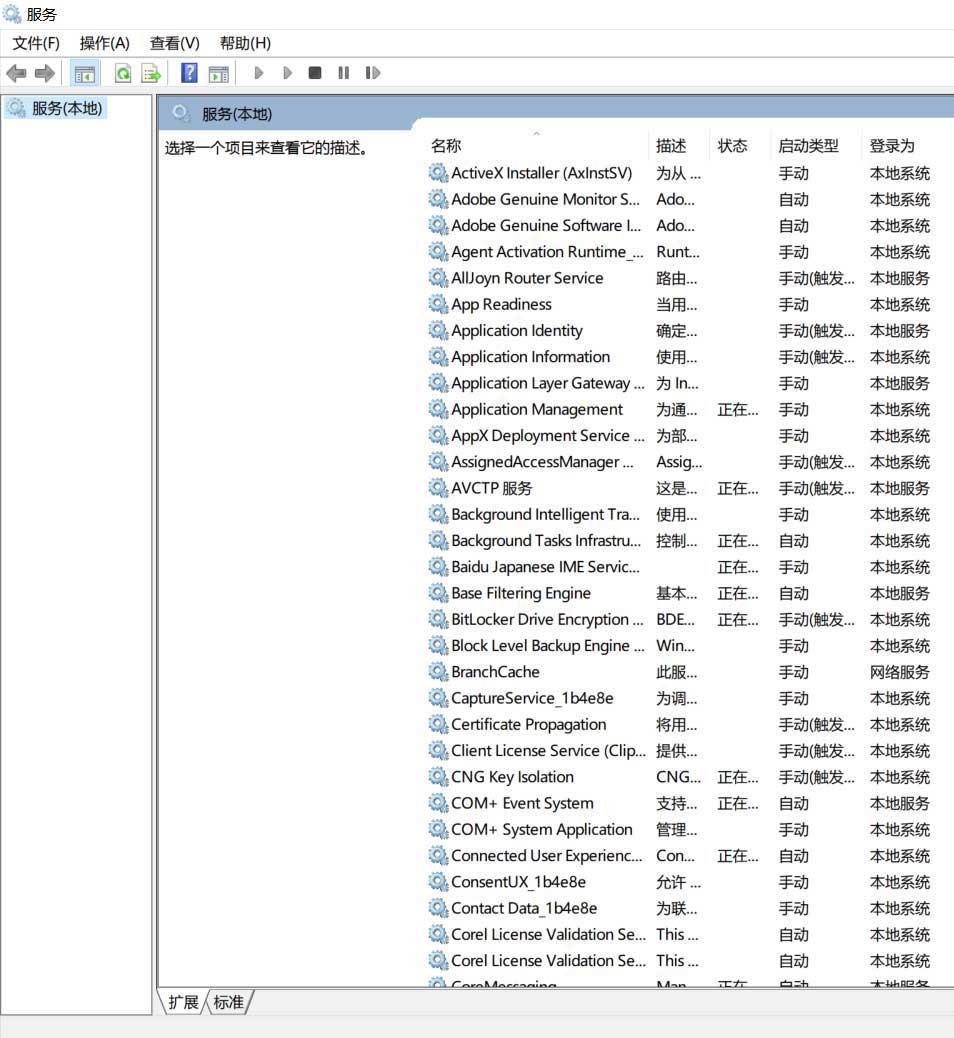Image resolution: width=954 pixels, height=1038 pixels.
Task: Select the BranchCache service
Action: [x=496, y=672]
